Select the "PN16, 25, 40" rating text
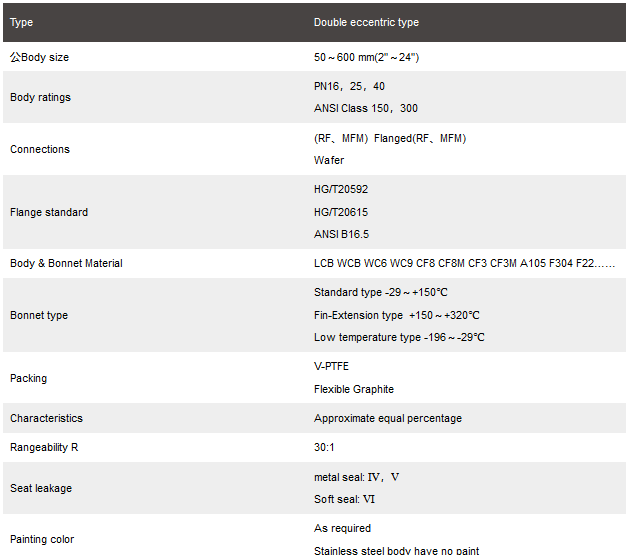This screenshot has height=555, width=626. click(x=349, y=86)
